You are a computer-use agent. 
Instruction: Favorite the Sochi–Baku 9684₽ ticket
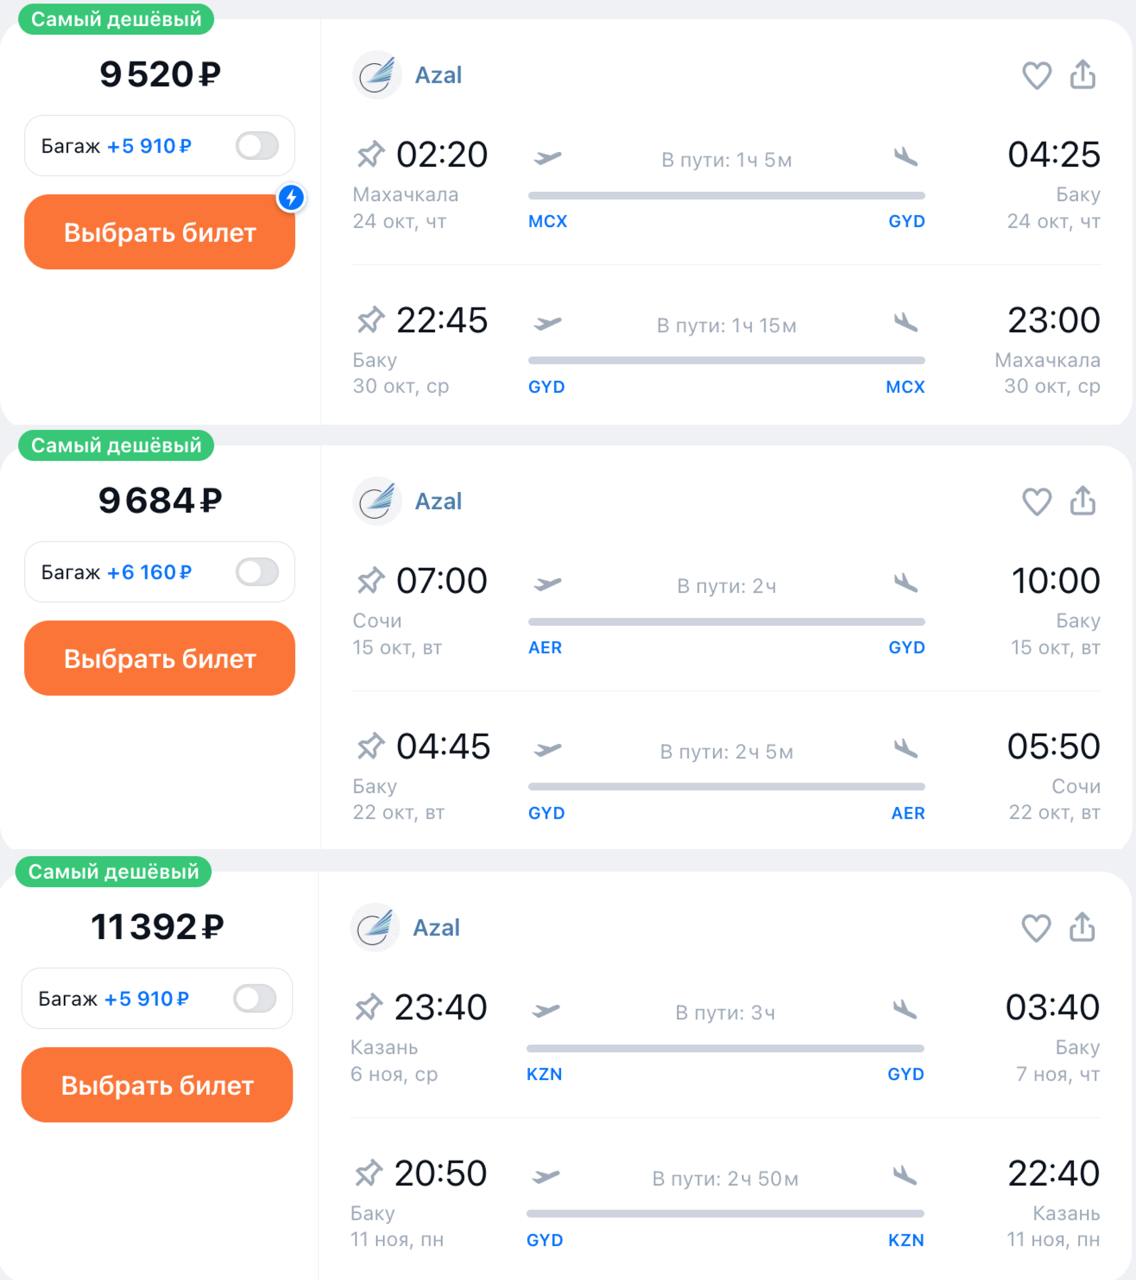(x=1036, y=502)
